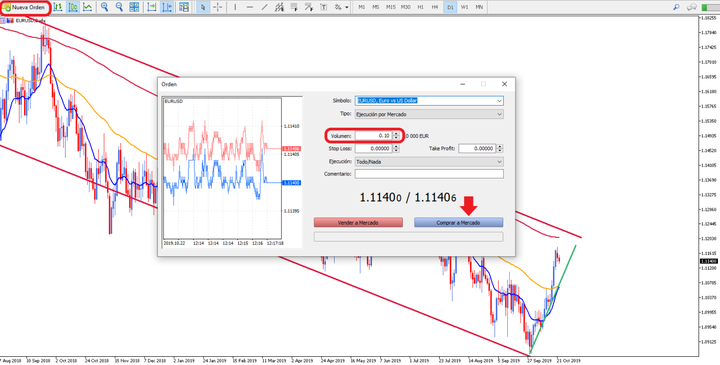
Task: Open the Tipo dropdown showing Ejecución por Mercado
Action: pos(429,114)
